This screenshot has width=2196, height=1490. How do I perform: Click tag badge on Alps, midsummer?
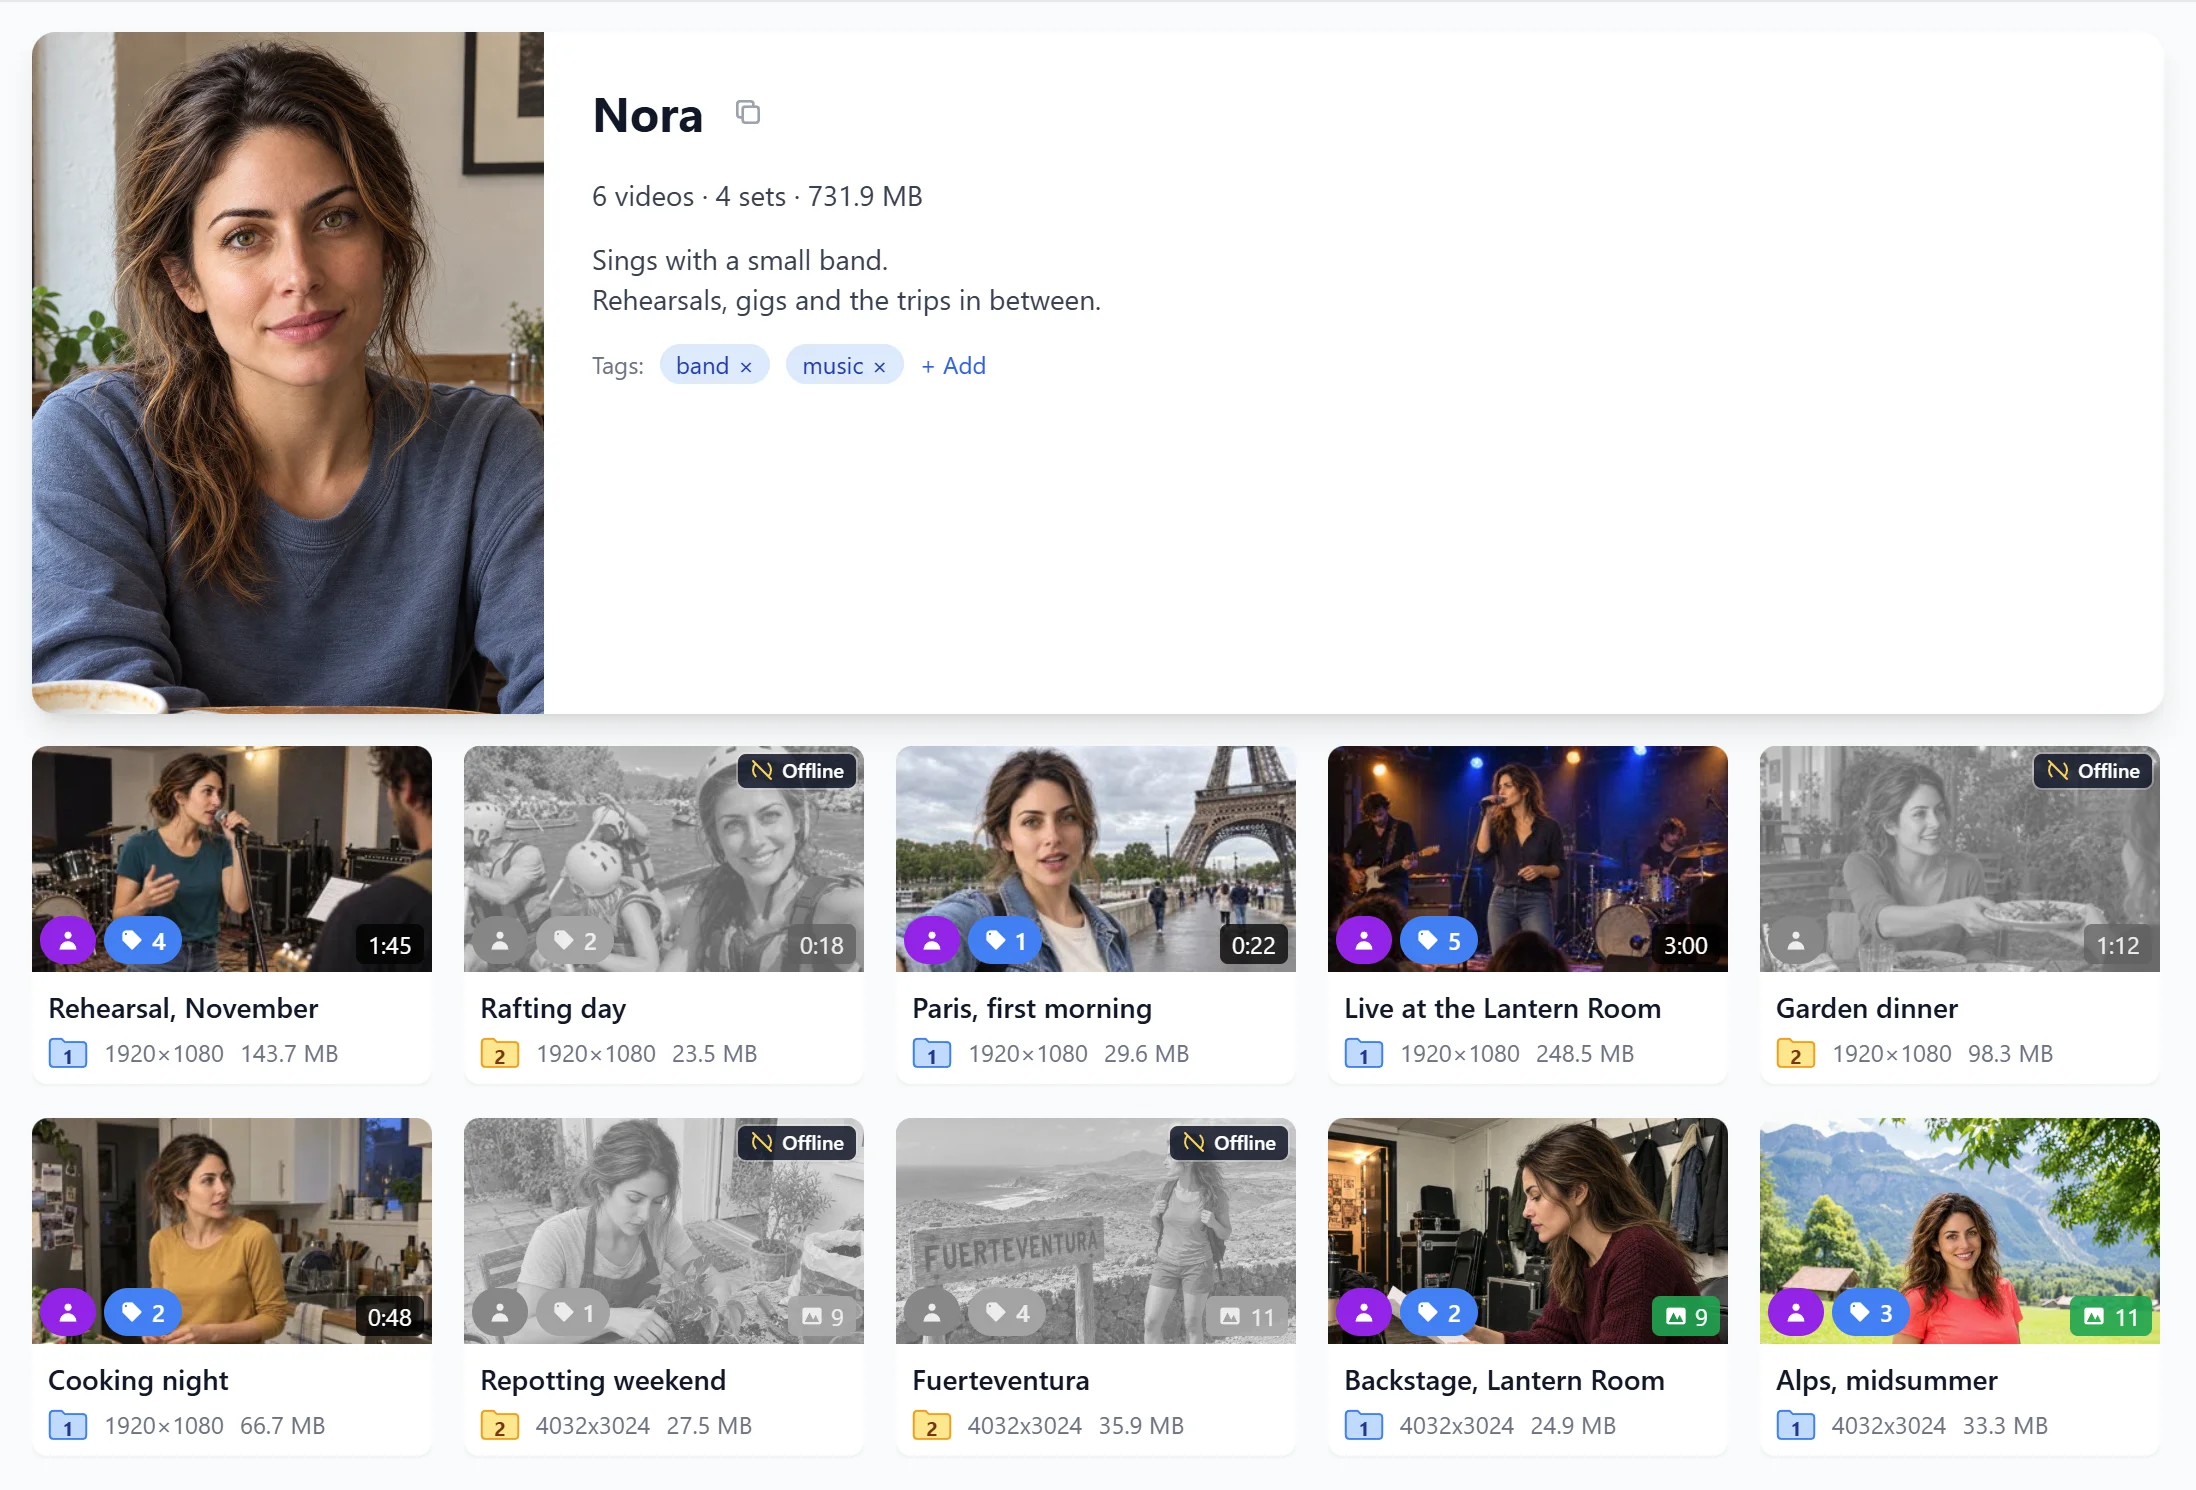click(x=1871, y=1313)
